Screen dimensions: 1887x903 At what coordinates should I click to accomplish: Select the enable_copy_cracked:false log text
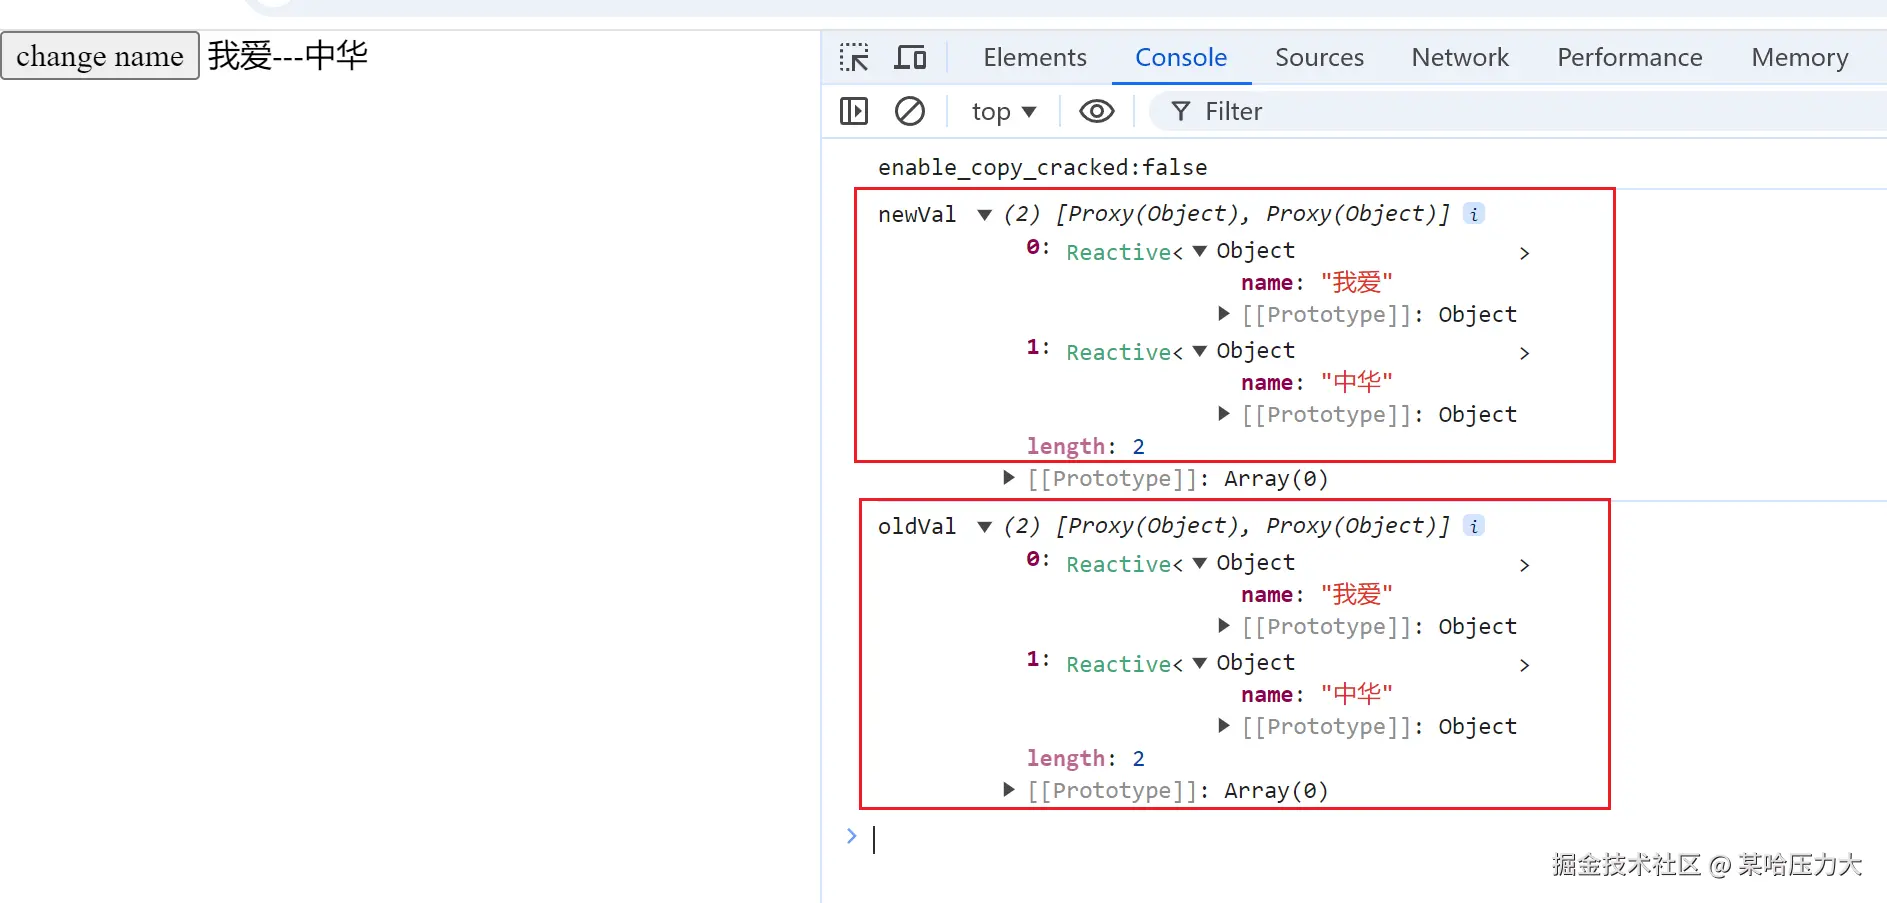1042,167
